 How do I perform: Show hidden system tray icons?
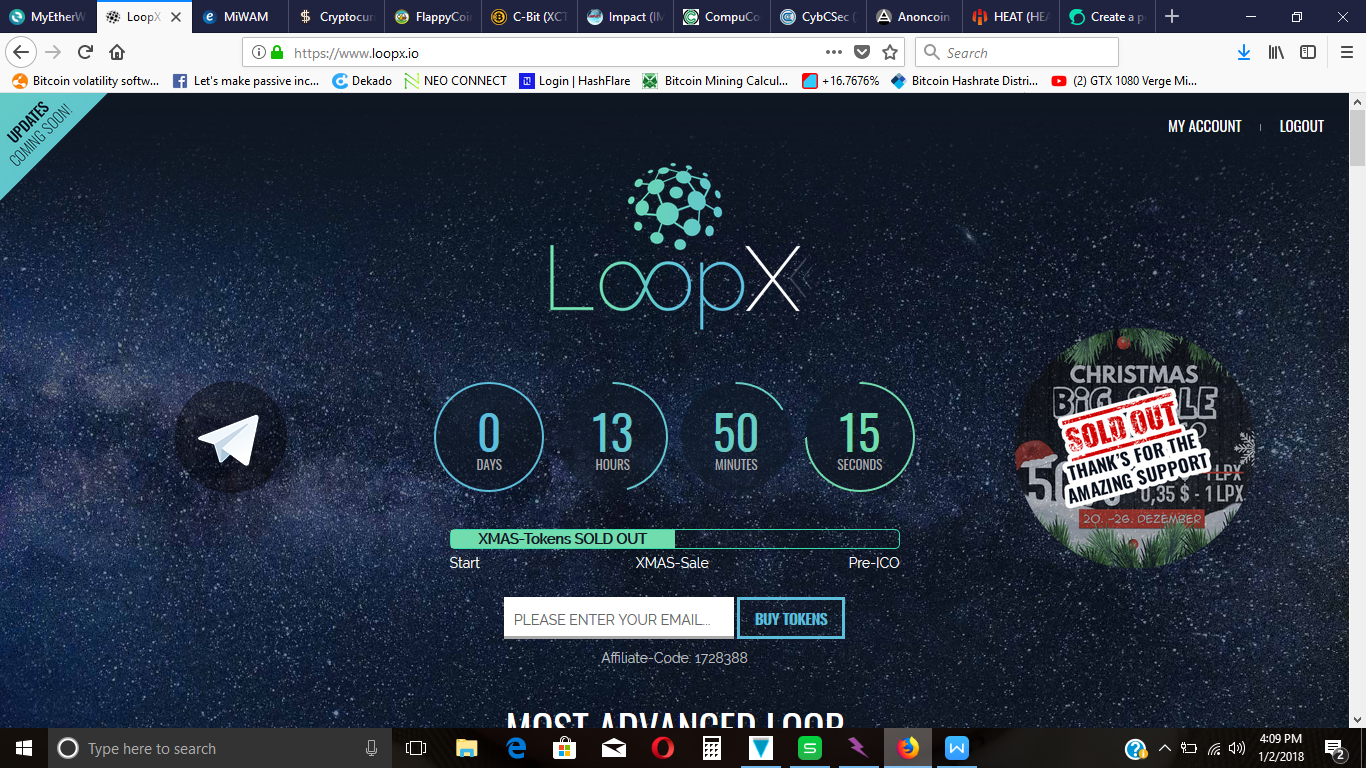(1165, 748)
